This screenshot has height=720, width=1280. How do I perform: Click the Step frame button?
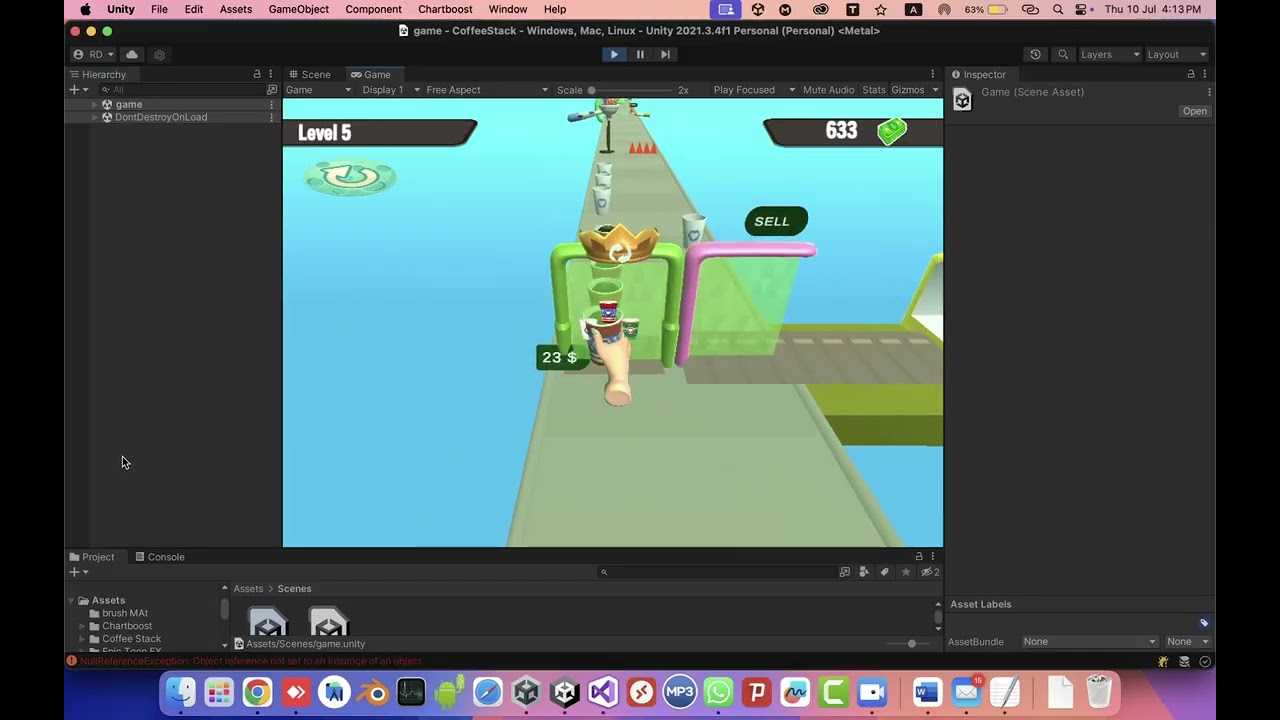click(665, 54)
